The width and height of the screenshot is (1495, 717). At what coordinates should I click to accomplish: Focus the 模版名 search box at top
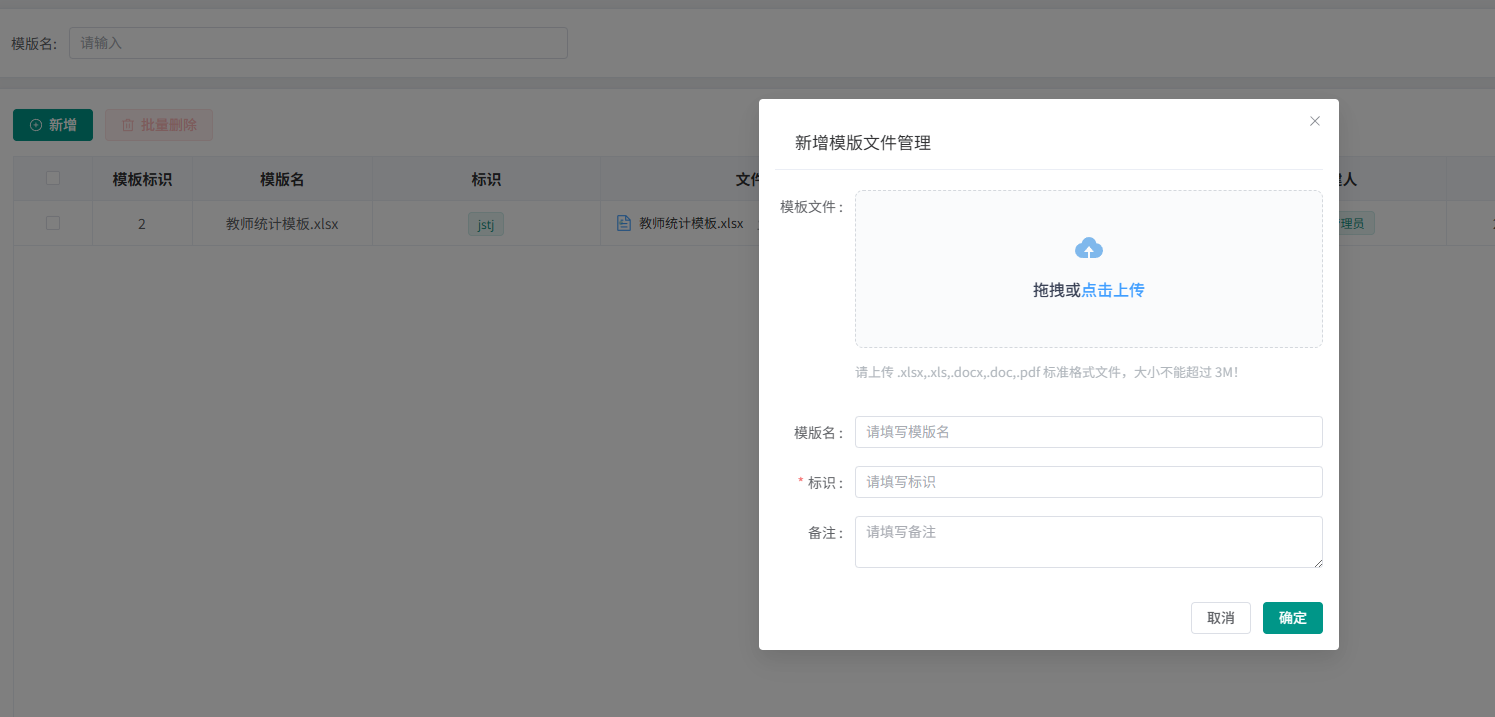point(318,43)
